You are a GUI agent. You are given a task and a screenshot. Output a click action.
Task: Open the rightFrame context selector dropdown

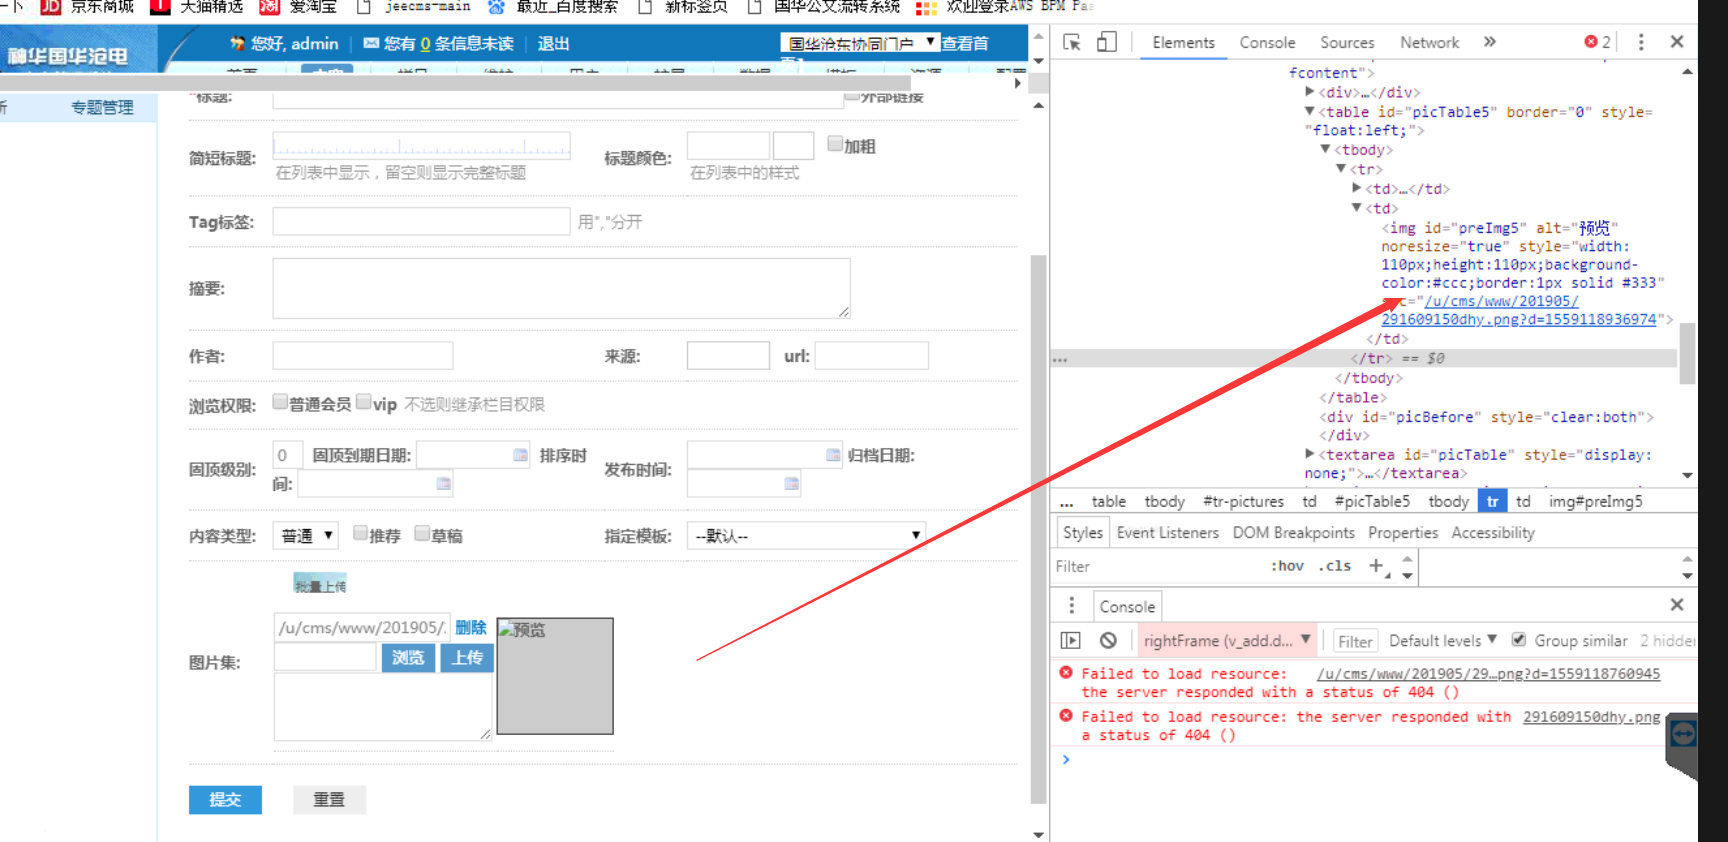pyautogui.click(x=1227, y=641)
